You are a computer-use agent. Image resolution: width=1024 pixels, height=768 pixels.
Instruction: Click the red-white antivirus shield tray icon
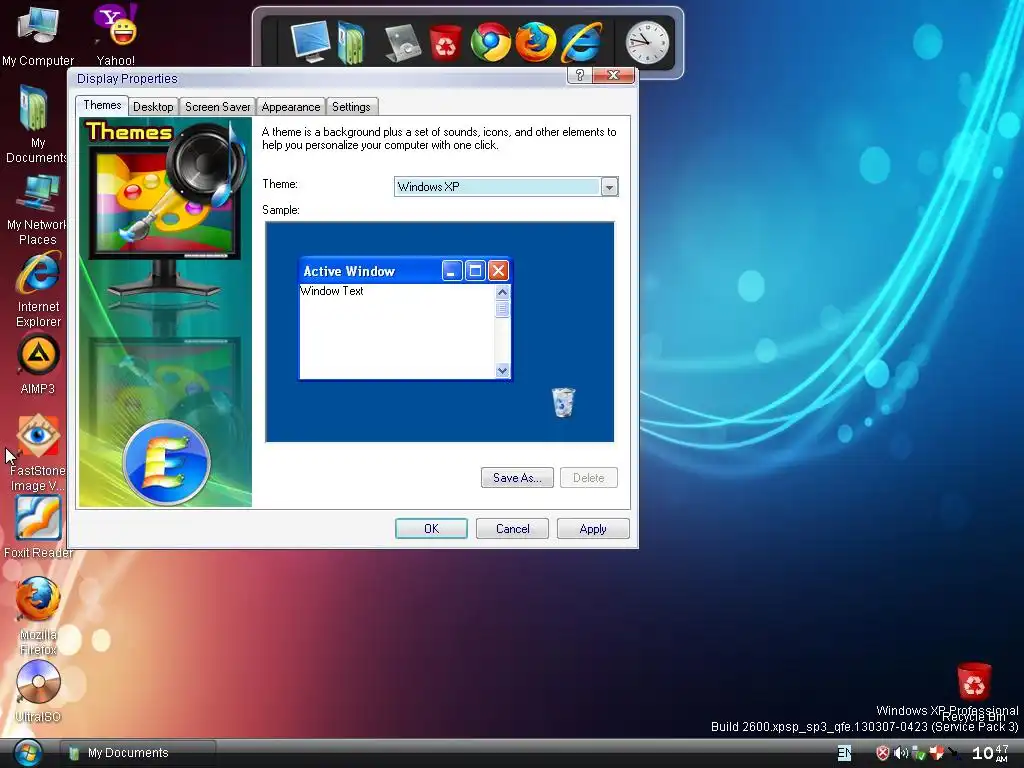coord(936,753)
